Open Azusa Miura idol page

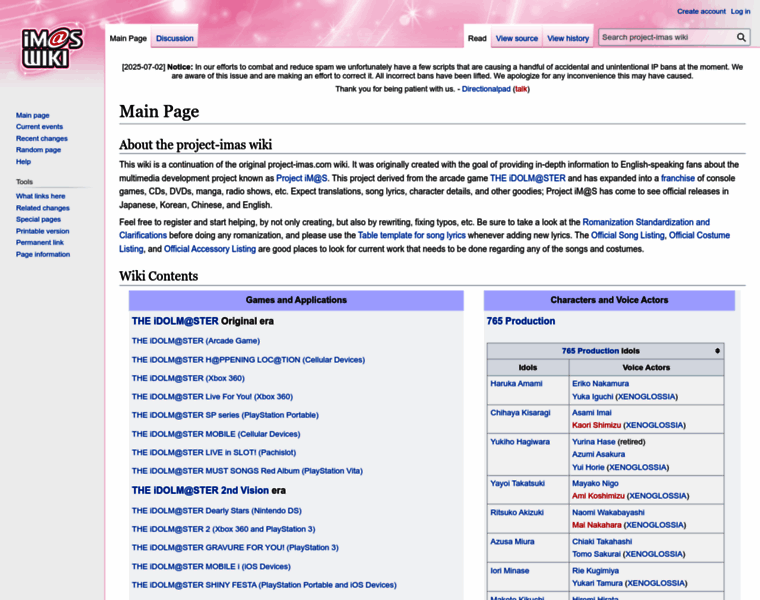click(512, 542)
